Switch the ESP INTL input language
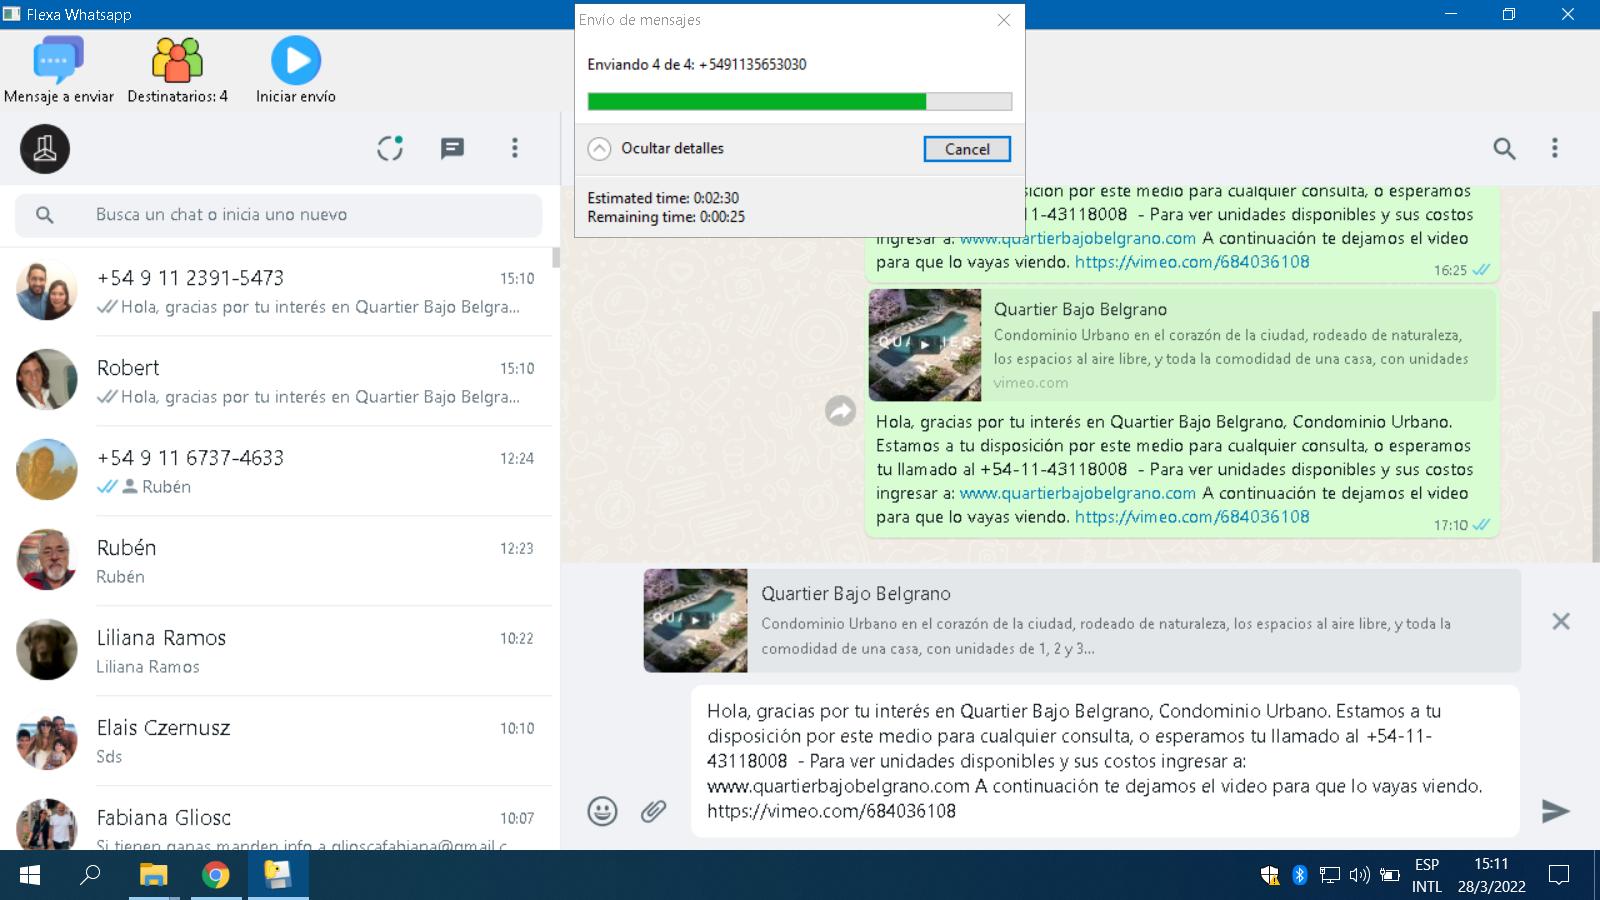Image resolution: width=1600 pixels, height=900 pixels. click(1427, 876)
